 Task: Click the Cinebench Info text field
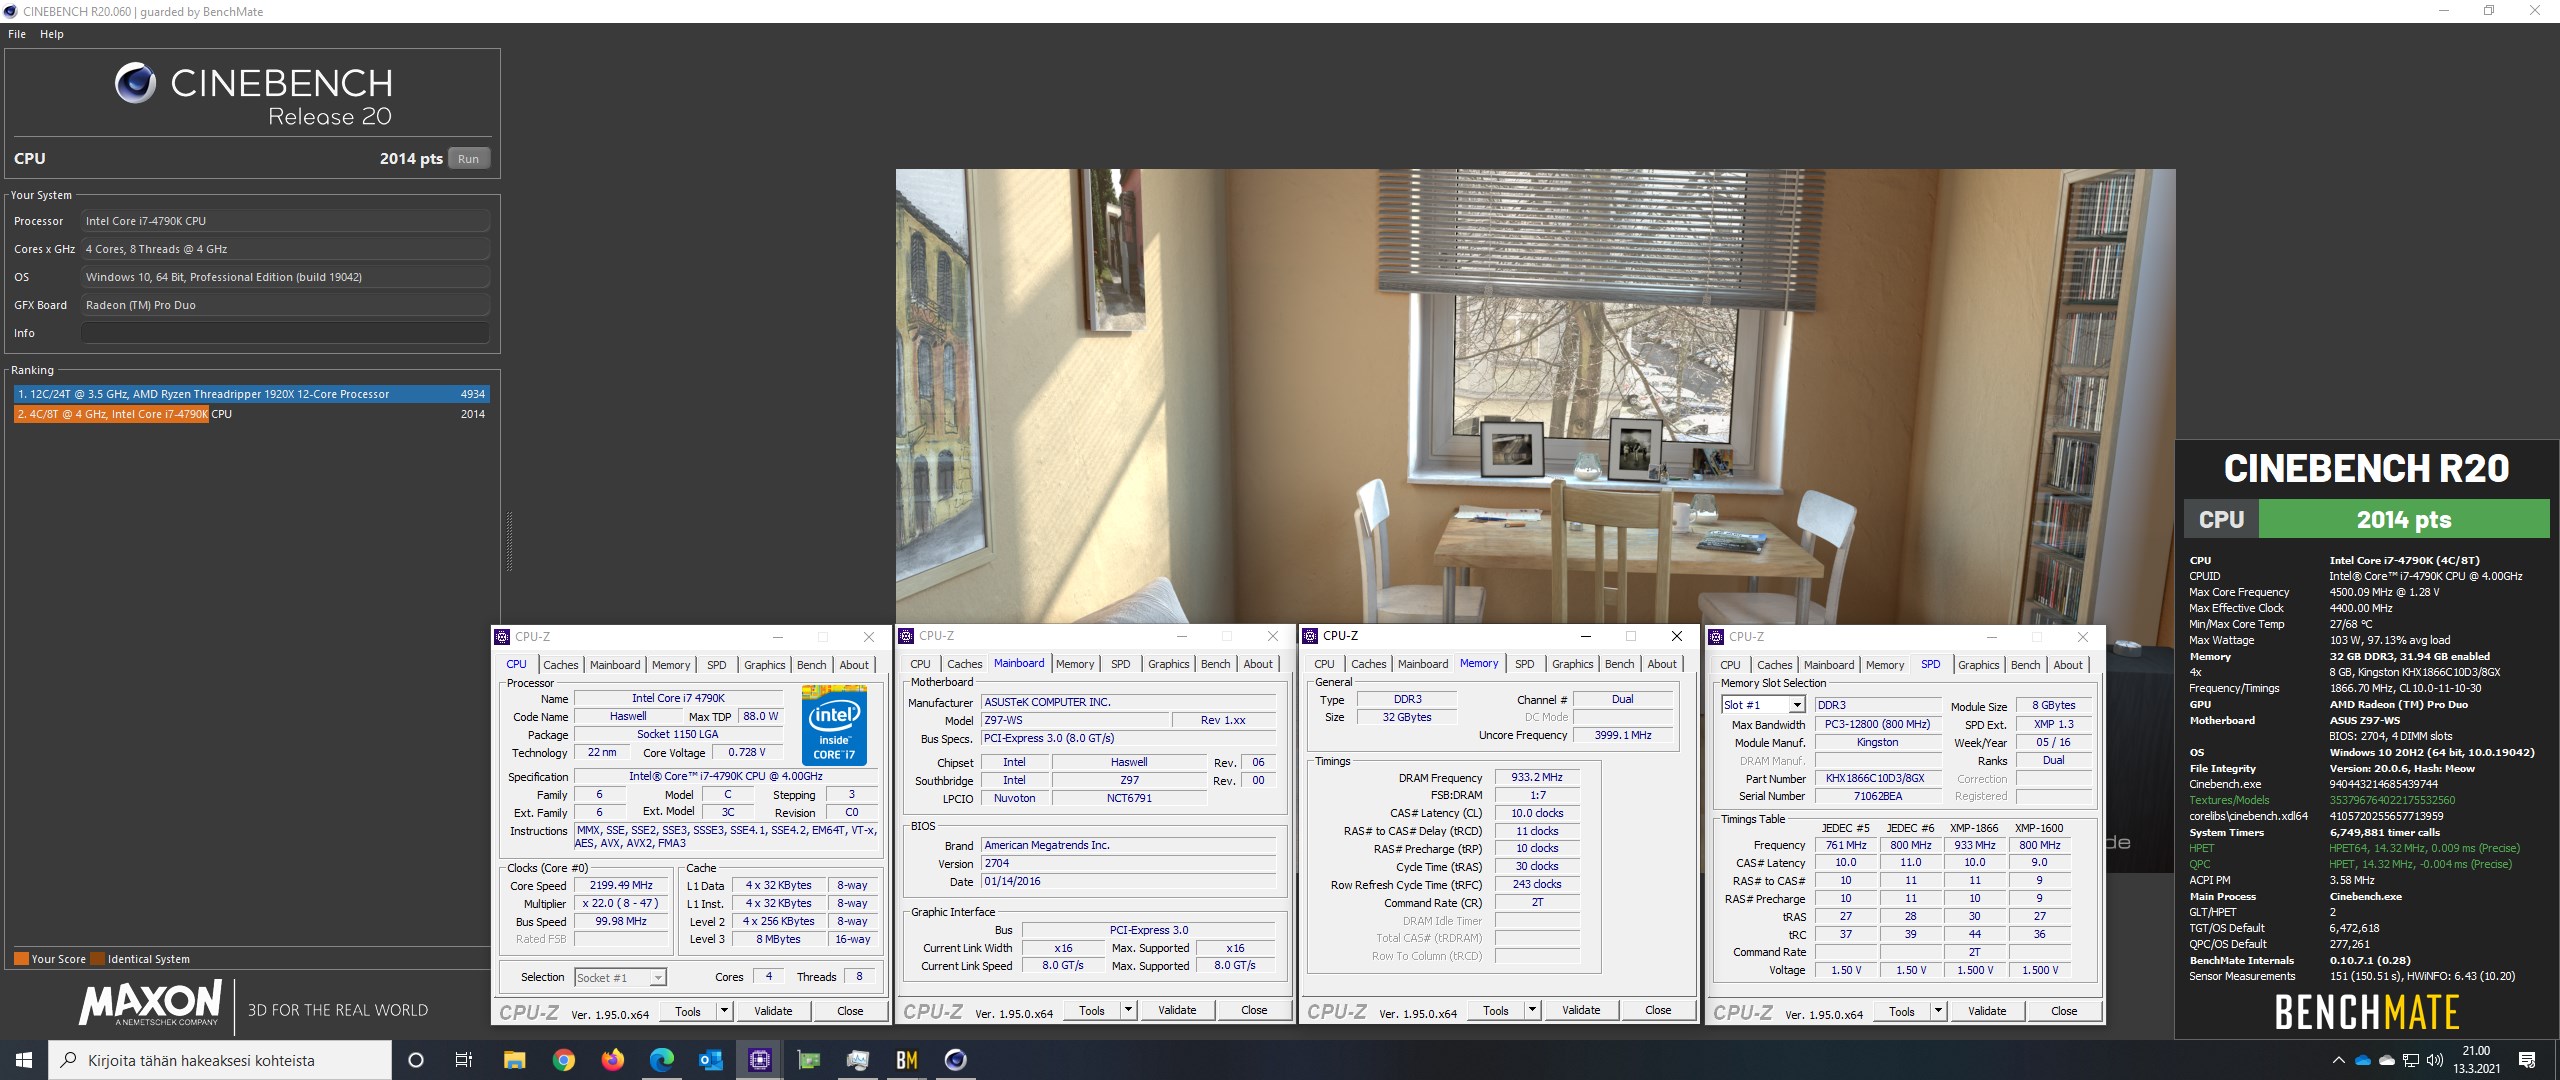click(x=285, y=333)
